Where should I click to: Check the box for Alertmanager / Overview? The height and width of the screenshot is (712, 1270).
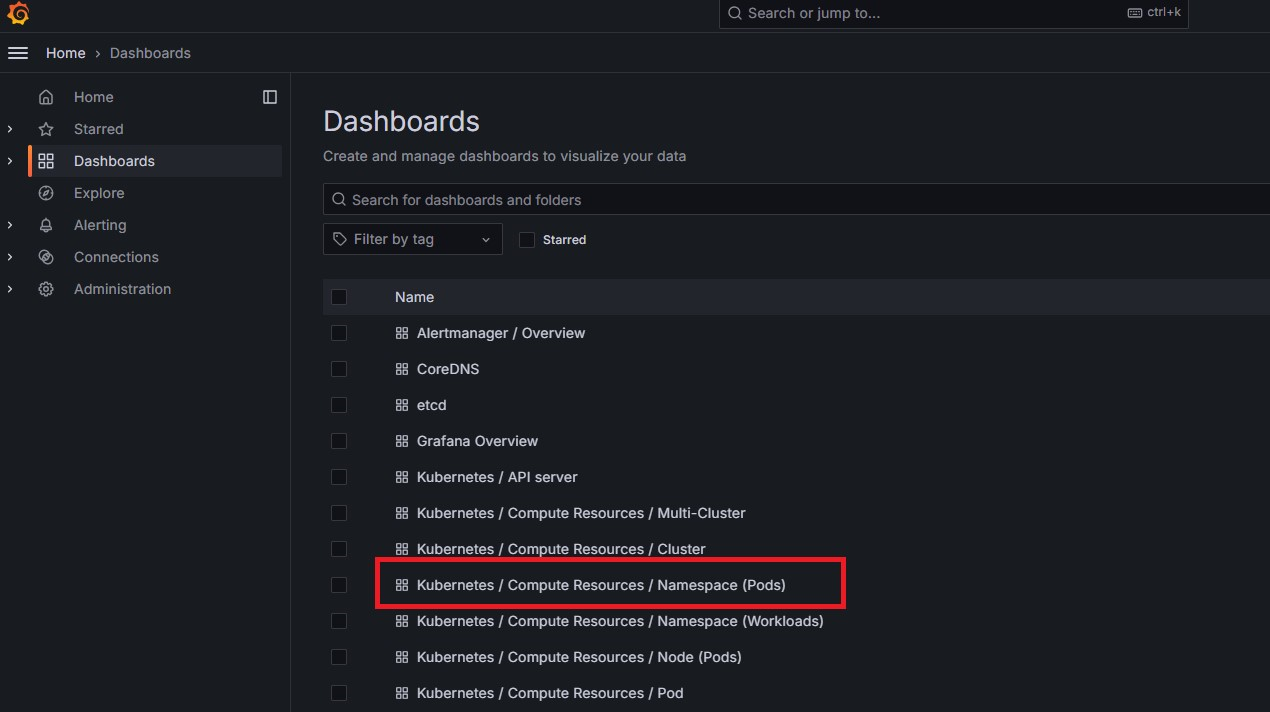point(339,333)
